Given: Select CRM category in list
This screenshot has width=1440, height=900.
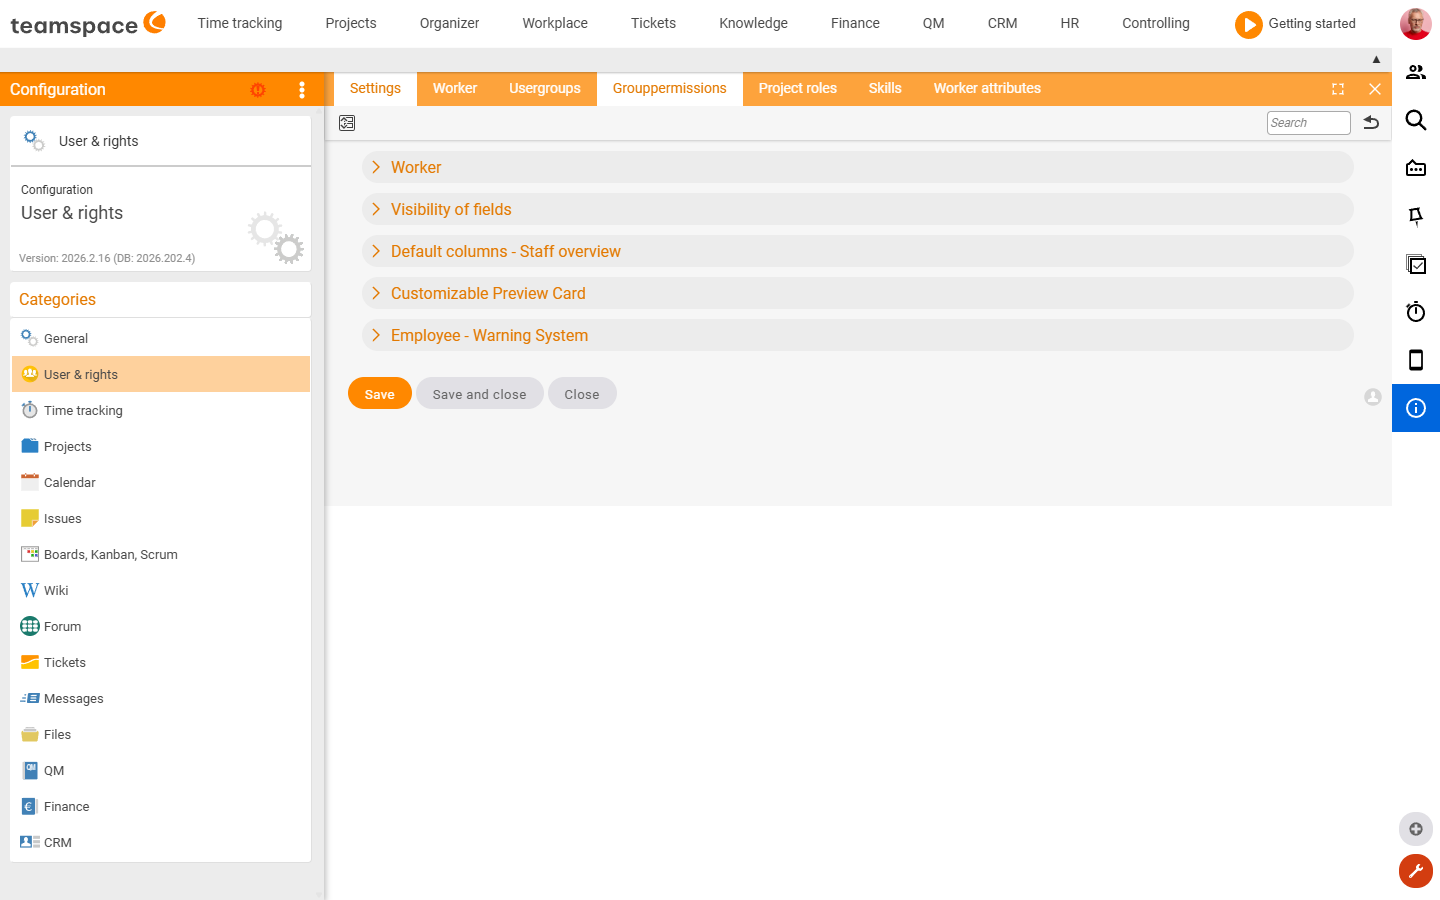Looking at the screenshot, I should coord(161,842).
